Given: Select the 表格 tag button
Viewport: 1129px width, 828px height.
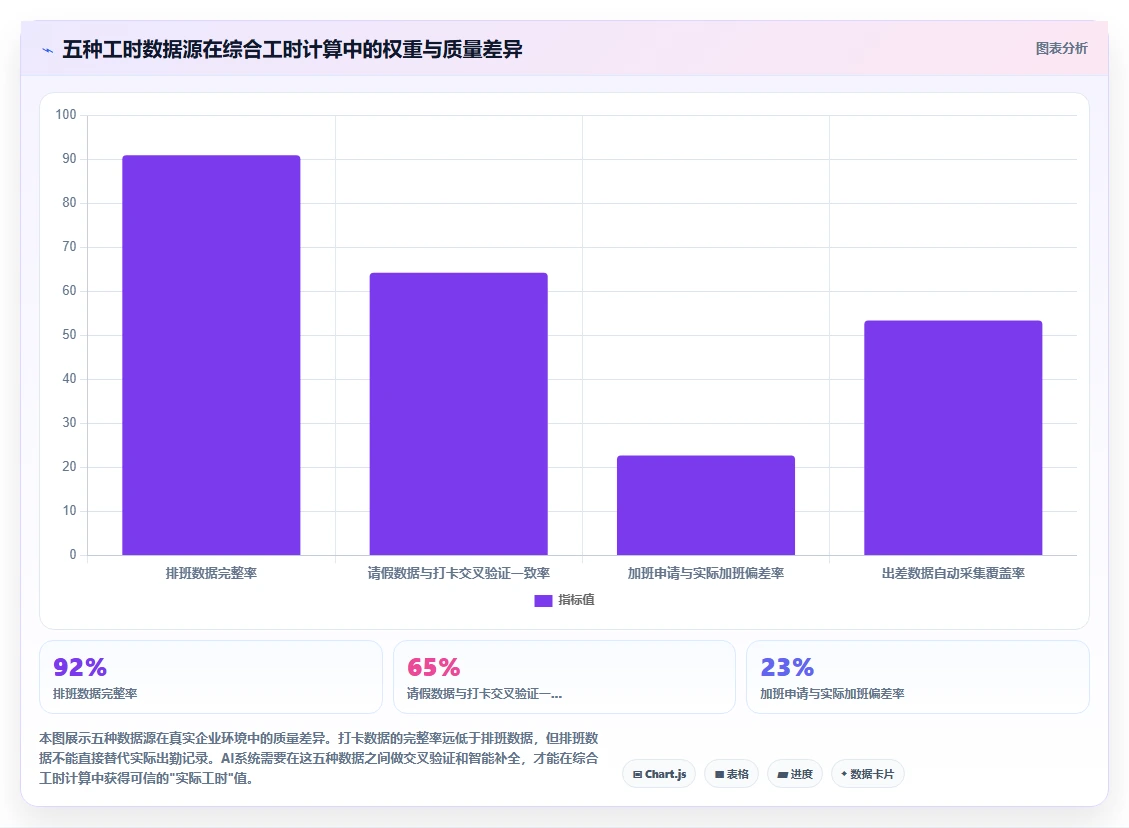Looking at the screenshot, I should pos(732,774).
